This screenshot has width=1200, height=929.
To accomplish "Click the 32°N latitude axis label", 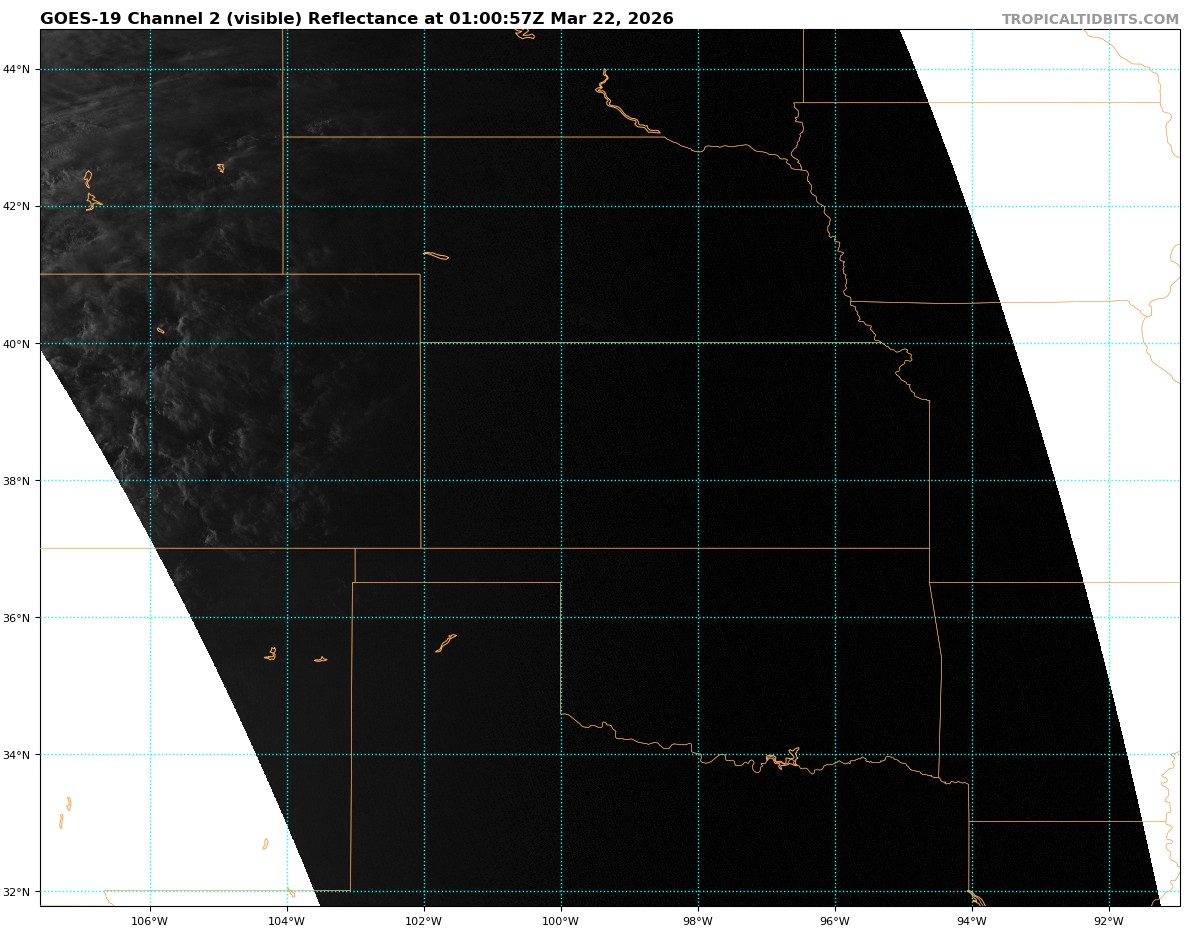I will (x=16, y=891).
